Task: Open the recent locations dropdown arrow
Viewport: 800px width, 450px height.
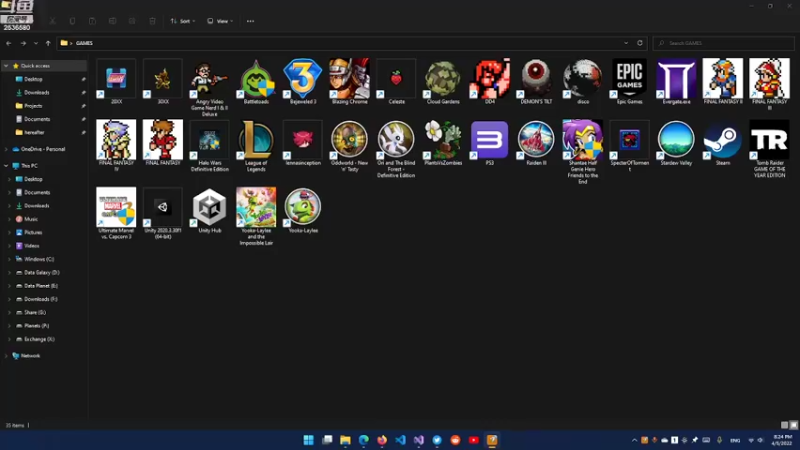Action: 36,43
